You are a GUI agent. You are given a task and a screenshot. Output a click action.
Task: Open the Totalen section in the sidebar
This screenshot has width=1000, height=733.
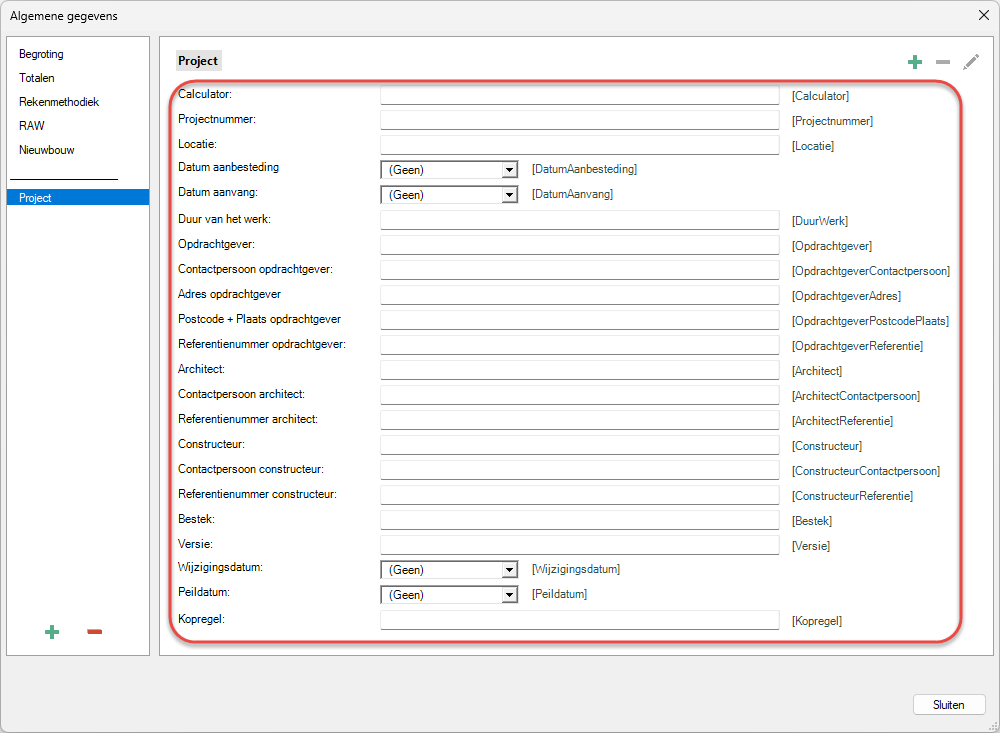[x=37, y=78]
